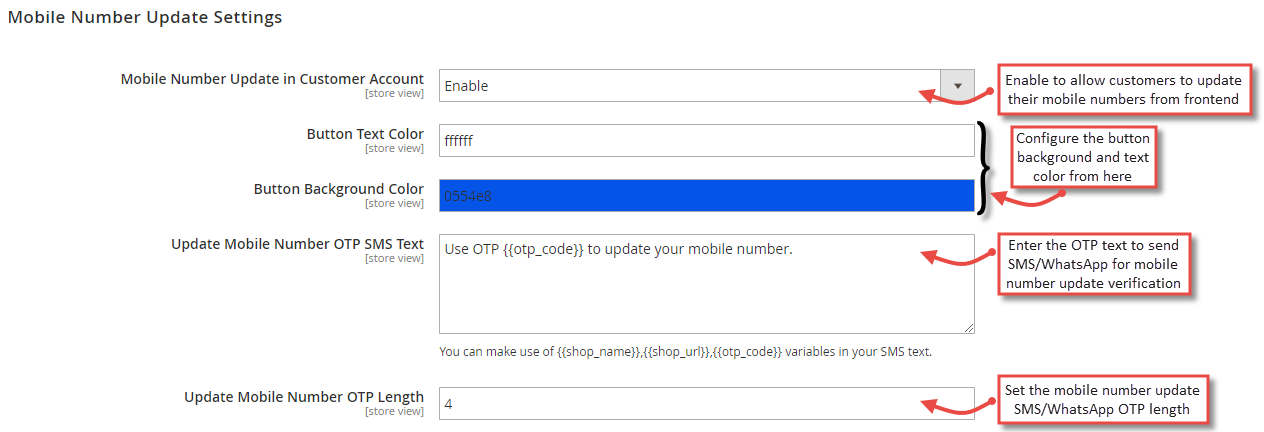Click the 'Set the mobile number update' callout
Viewport: 1264px width, 432px height.
click(1101, 401)
